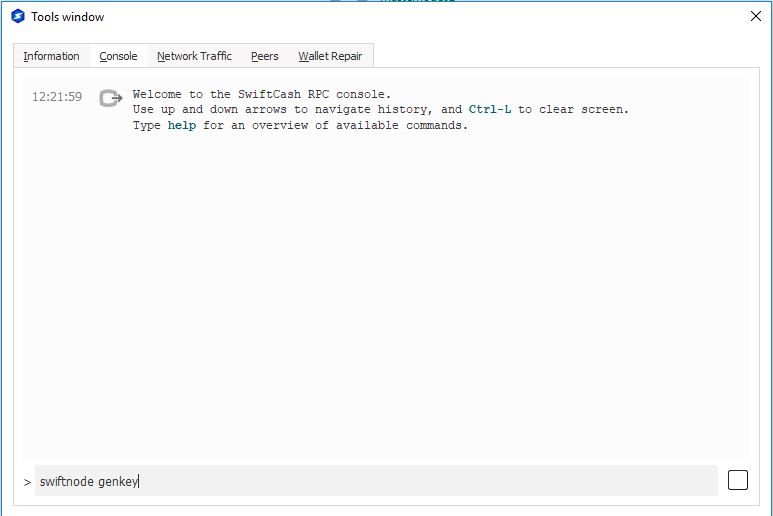This screenshot has height=516, width=773.
Task: Click the 'Ctrl-L' shortcut text
Action: [490, 109]
